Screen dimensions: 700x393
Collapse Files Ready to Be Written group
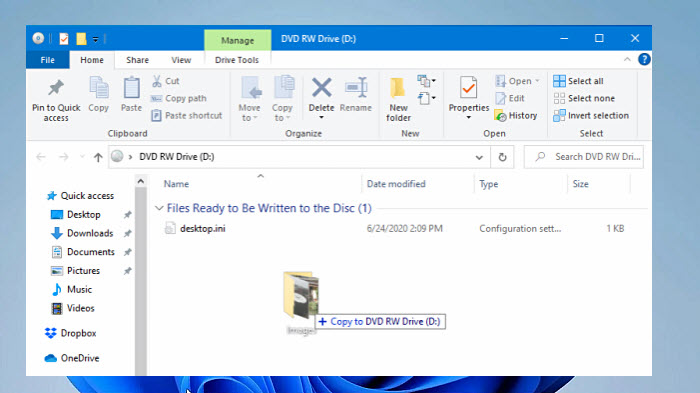click(159, 208)
